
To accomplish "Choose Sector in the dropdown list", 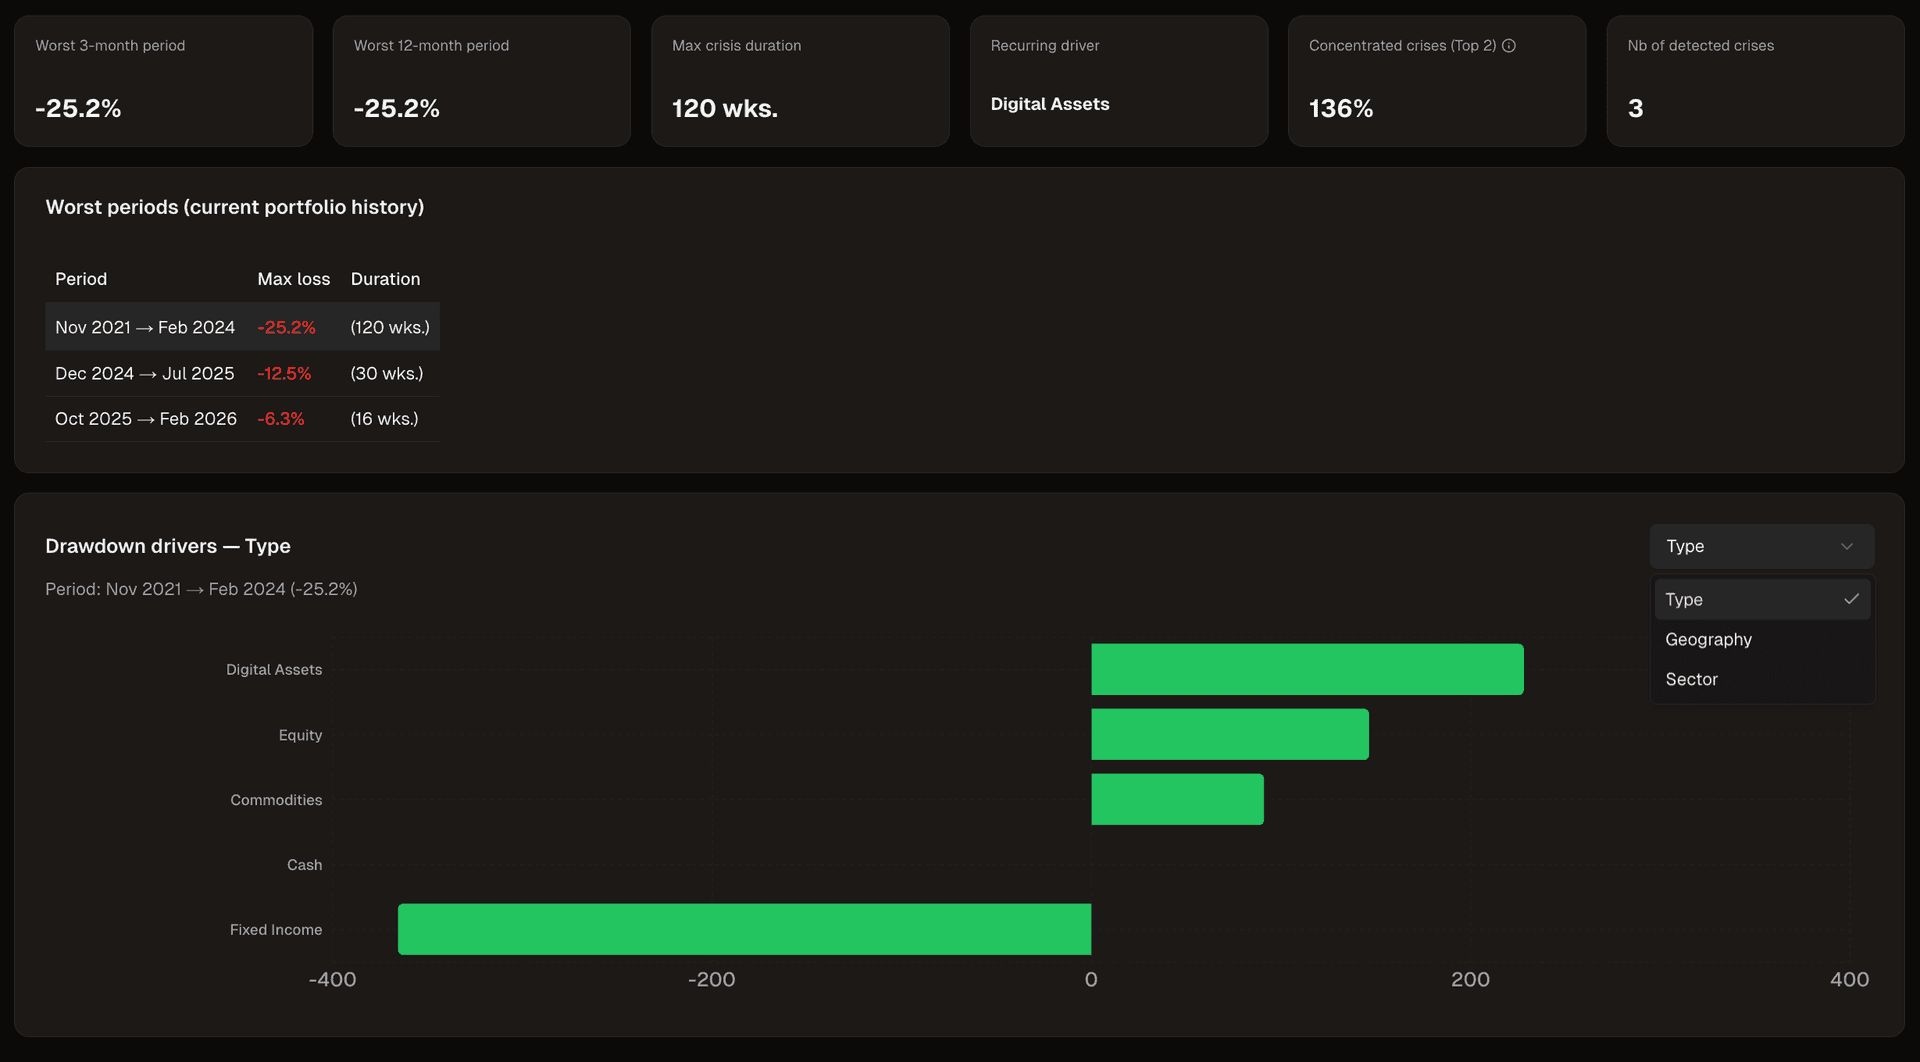I will coord(1691,679).
